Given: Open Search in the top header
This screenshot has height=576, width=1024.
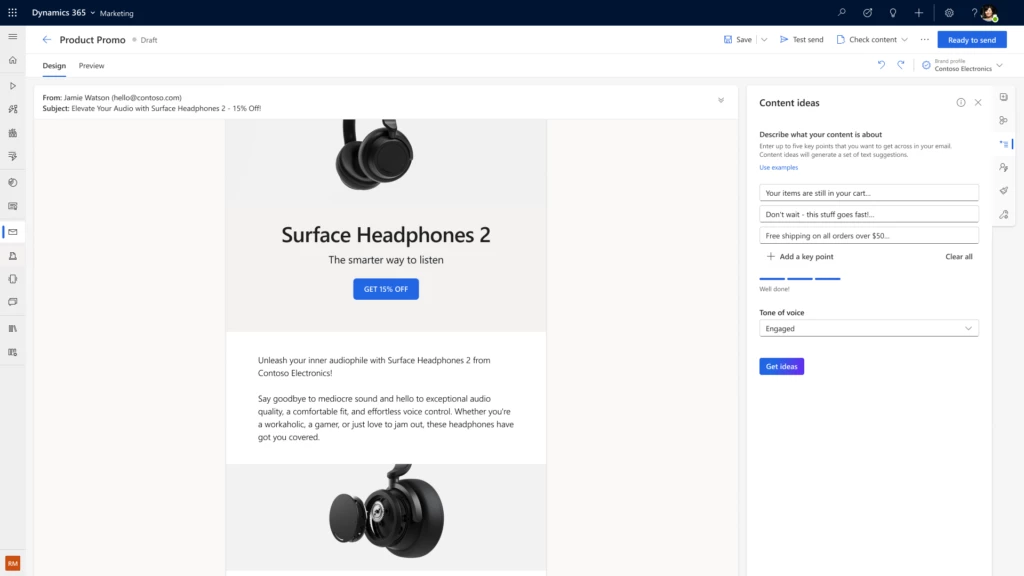Looking at the screenshot, I should (842, 13).
